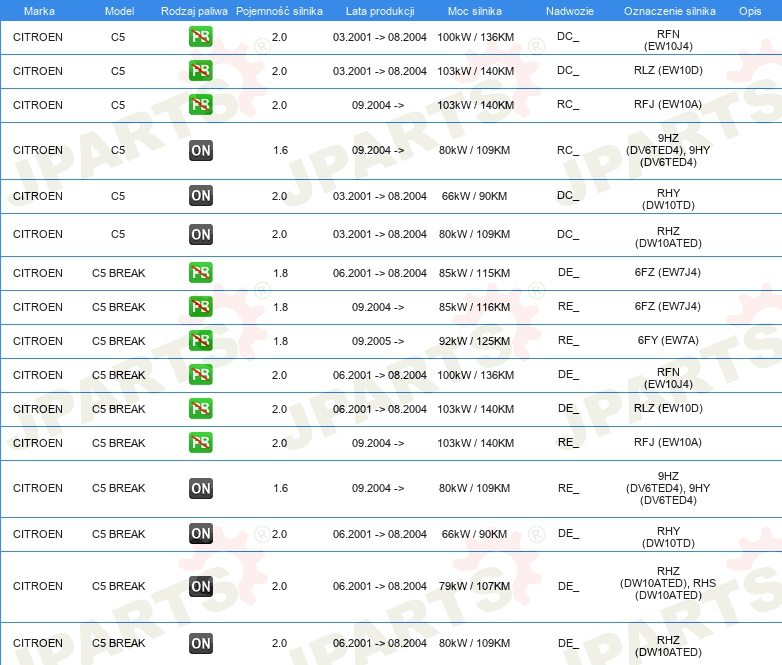Click the PB icon in the 116KM row

tap(200, 307)
